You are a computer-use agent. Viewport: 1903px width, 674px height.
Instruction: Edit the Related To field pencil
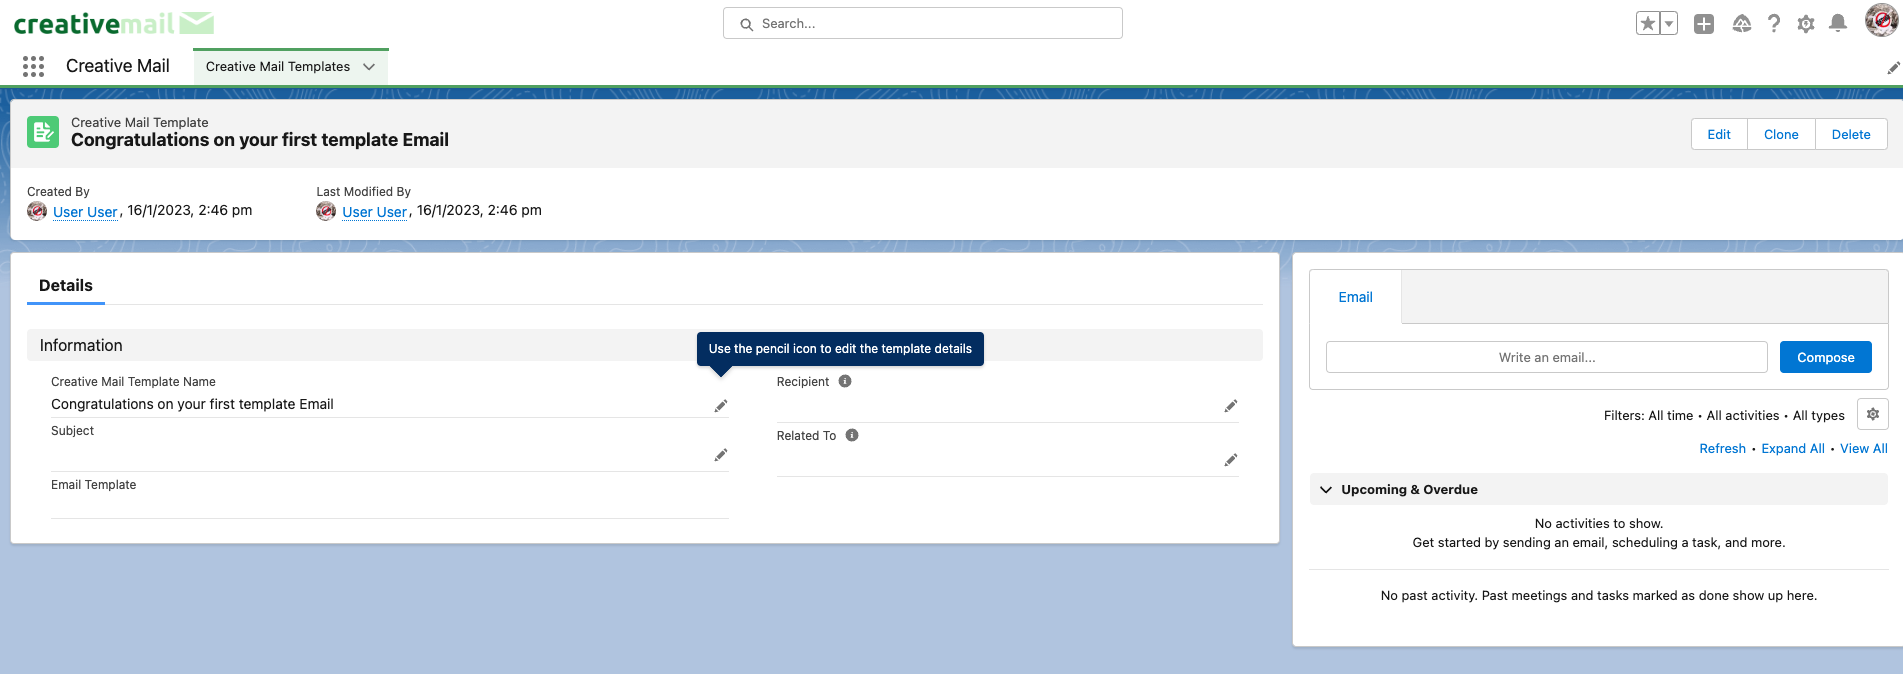point(1230,460)
